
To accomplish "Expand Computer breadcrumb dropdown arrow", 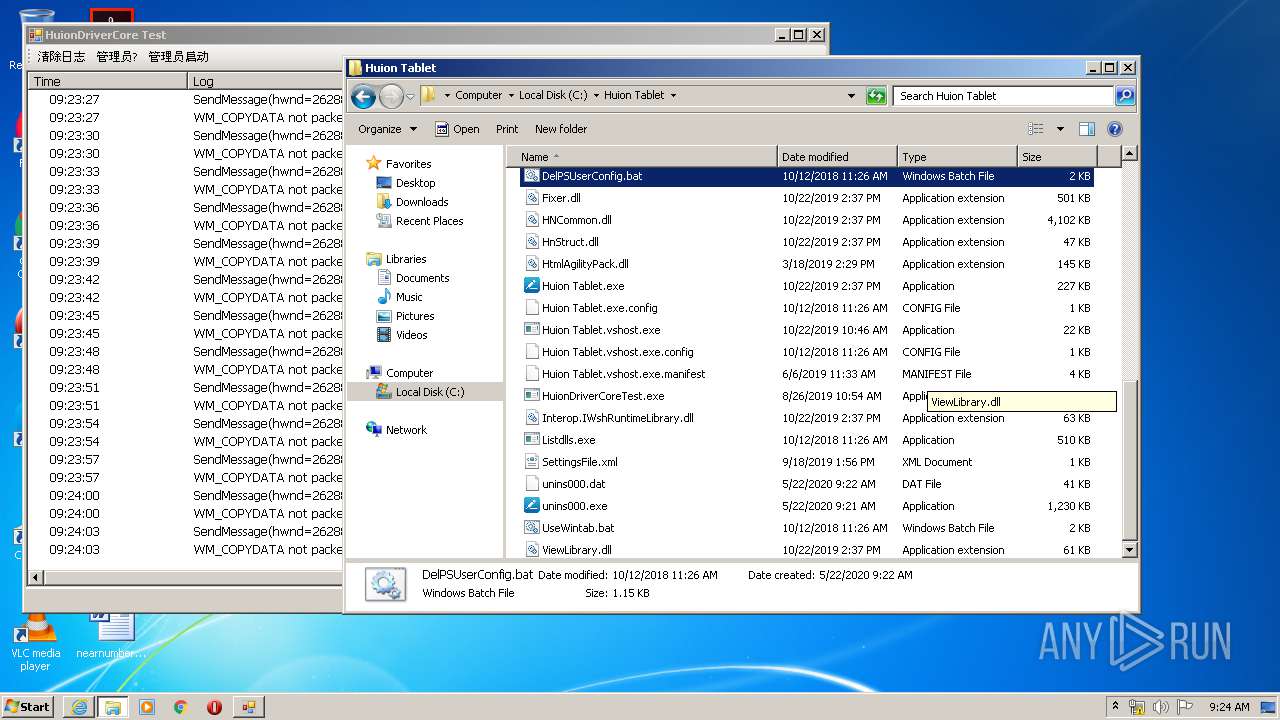I will point(512,96).
